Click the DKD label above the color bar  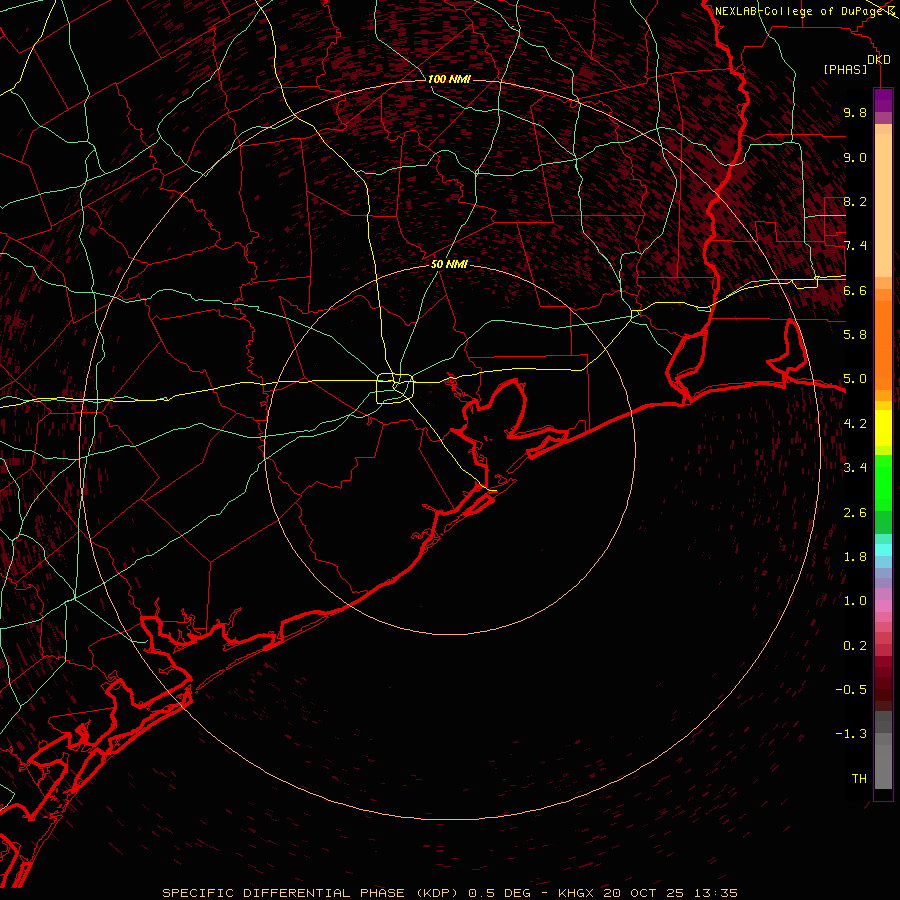point(878,60)
